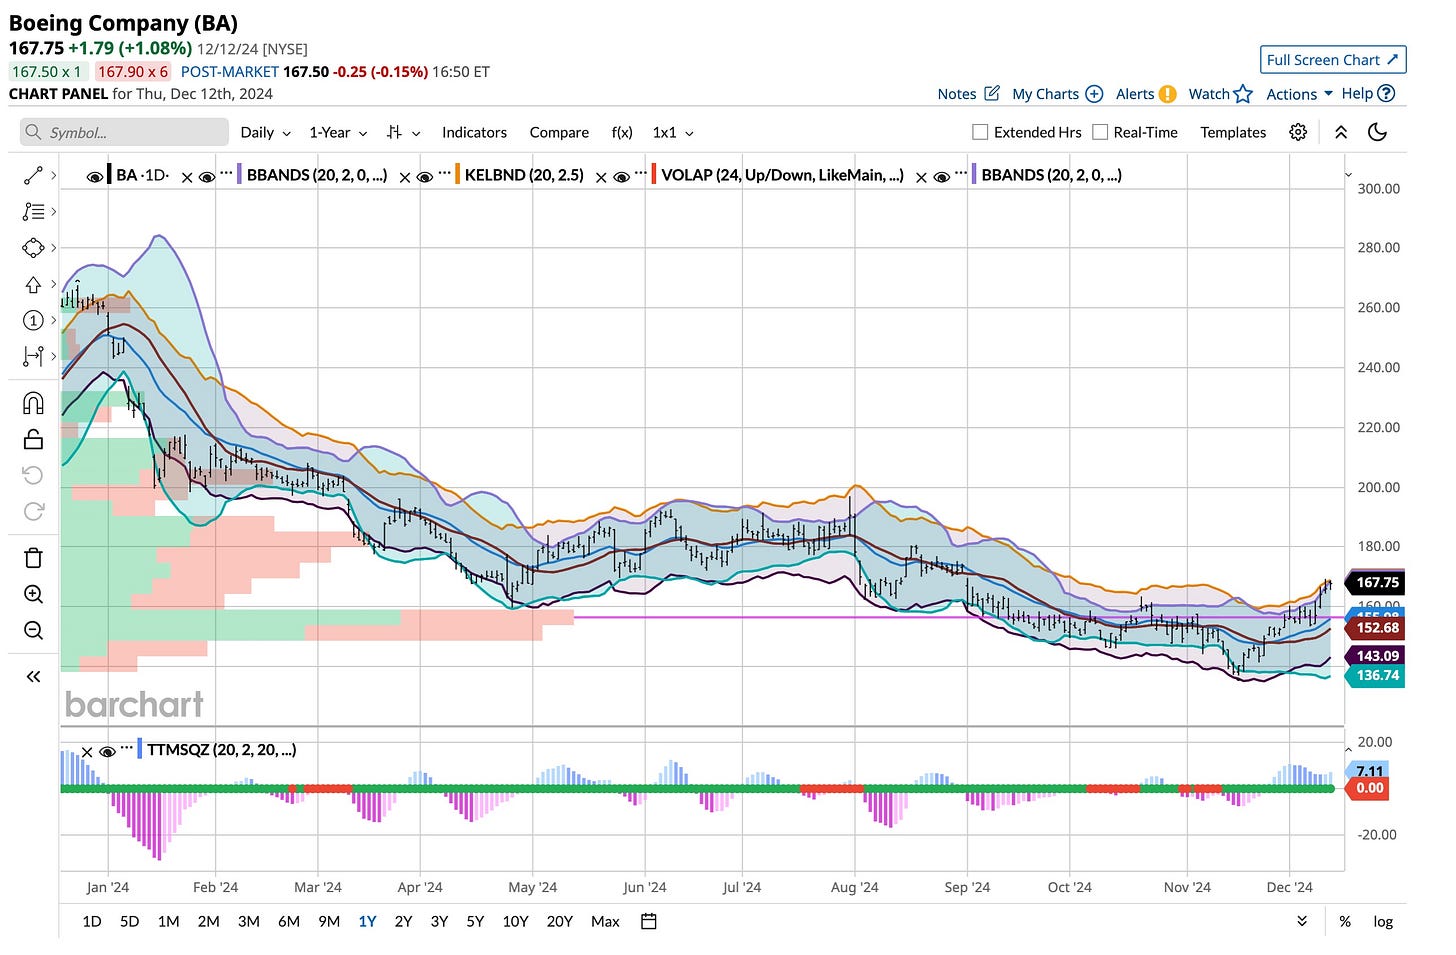Toggle visibility of the KELBND indicator

424,177
